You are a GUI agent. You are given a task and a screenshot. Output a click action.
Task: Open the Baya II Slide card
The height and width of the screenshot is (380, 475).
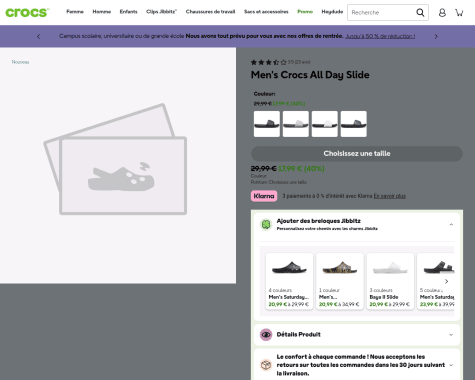pos(390,281)
